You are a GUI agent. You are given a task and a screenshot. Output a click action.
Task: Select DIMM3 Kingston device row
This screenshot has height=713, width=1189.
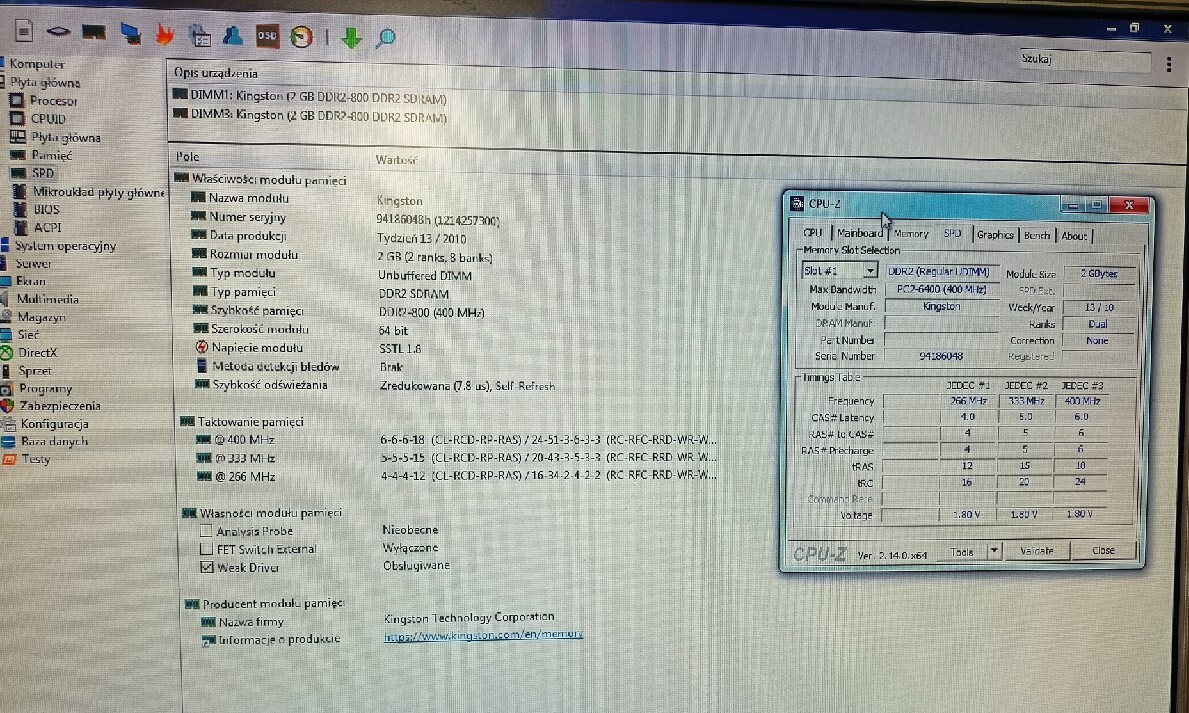point(310,115)
